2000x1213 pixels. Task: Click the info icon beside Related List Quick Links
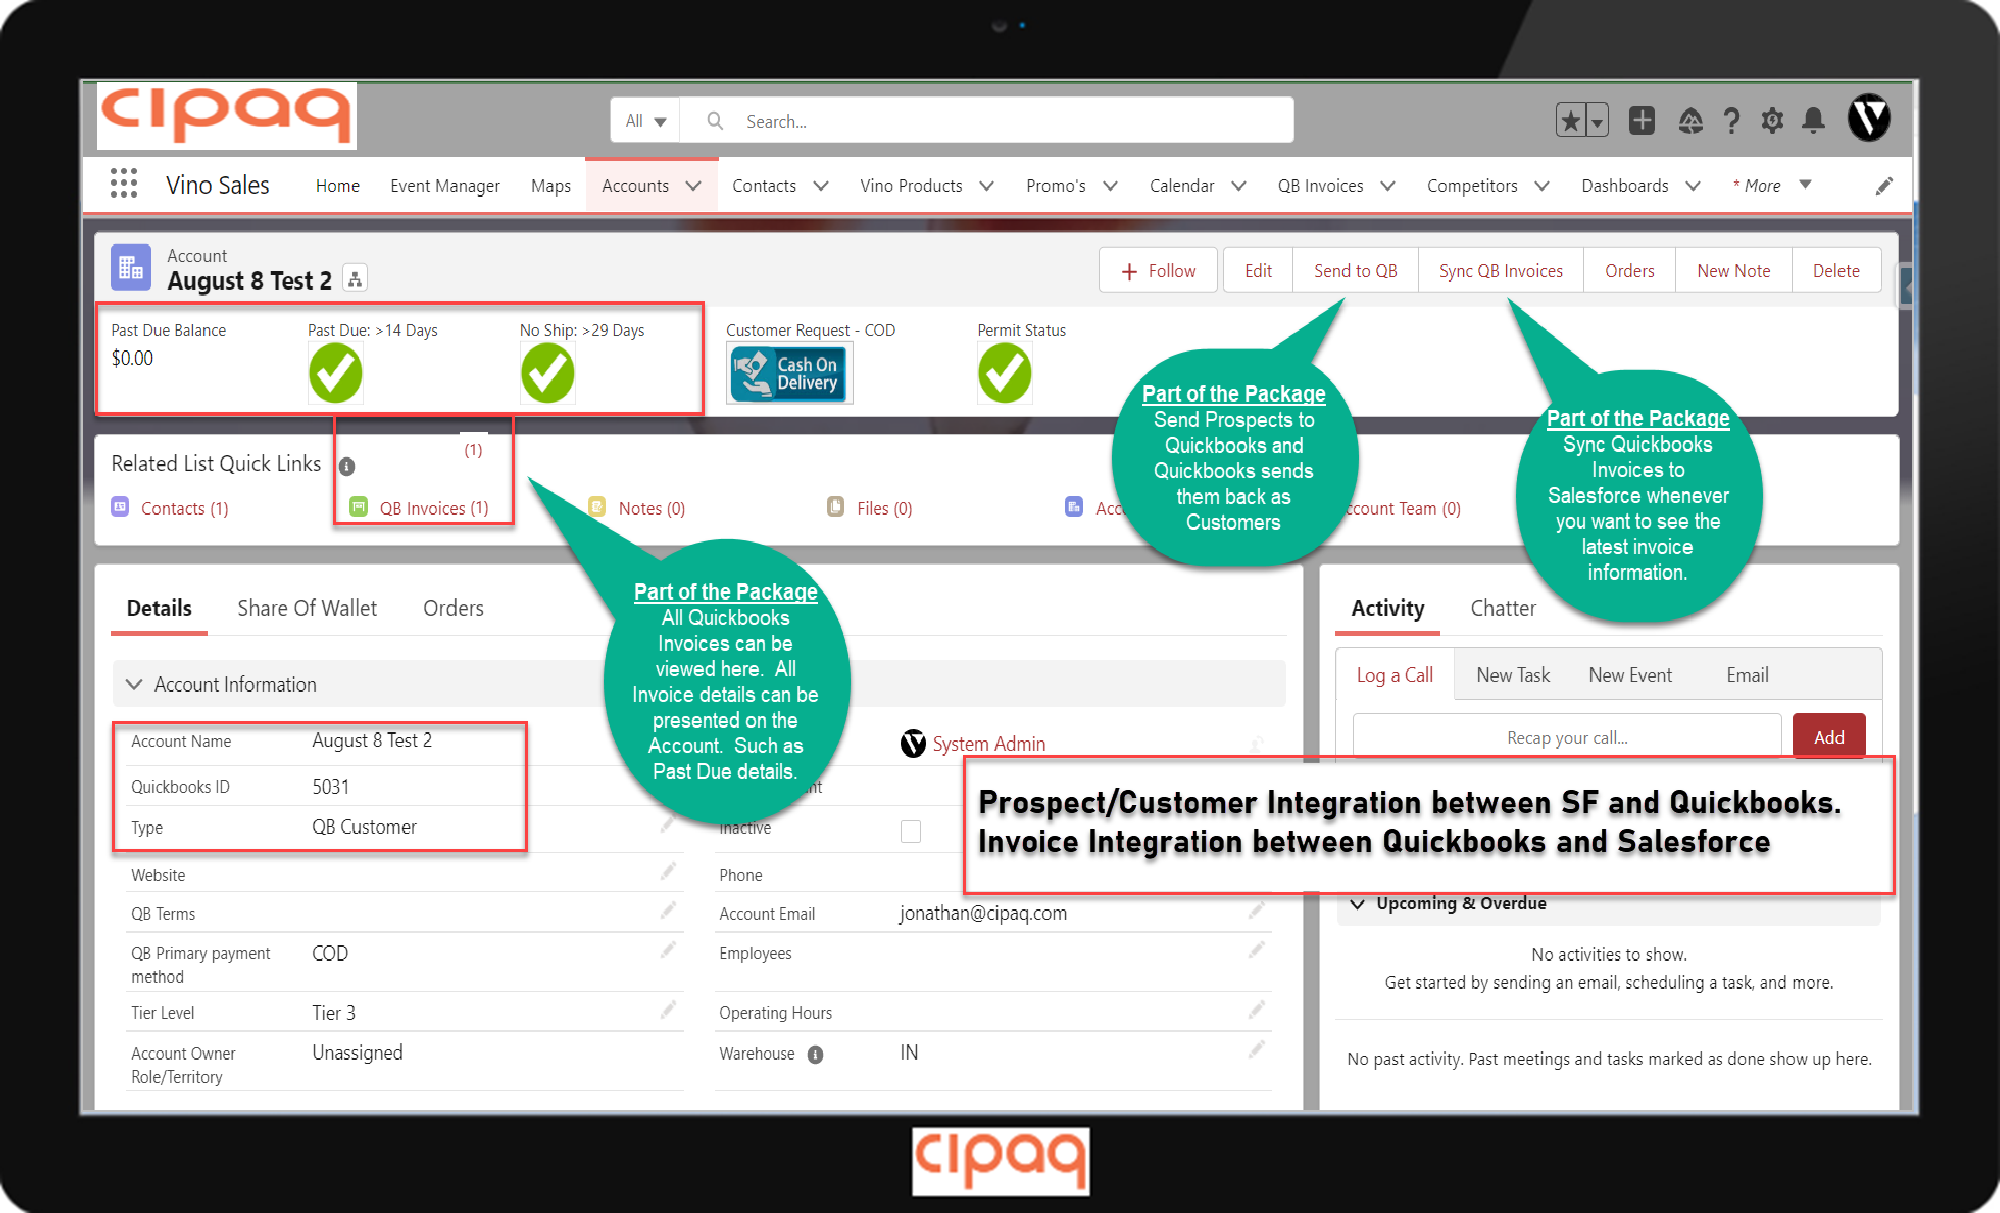[x=347, y=464]
